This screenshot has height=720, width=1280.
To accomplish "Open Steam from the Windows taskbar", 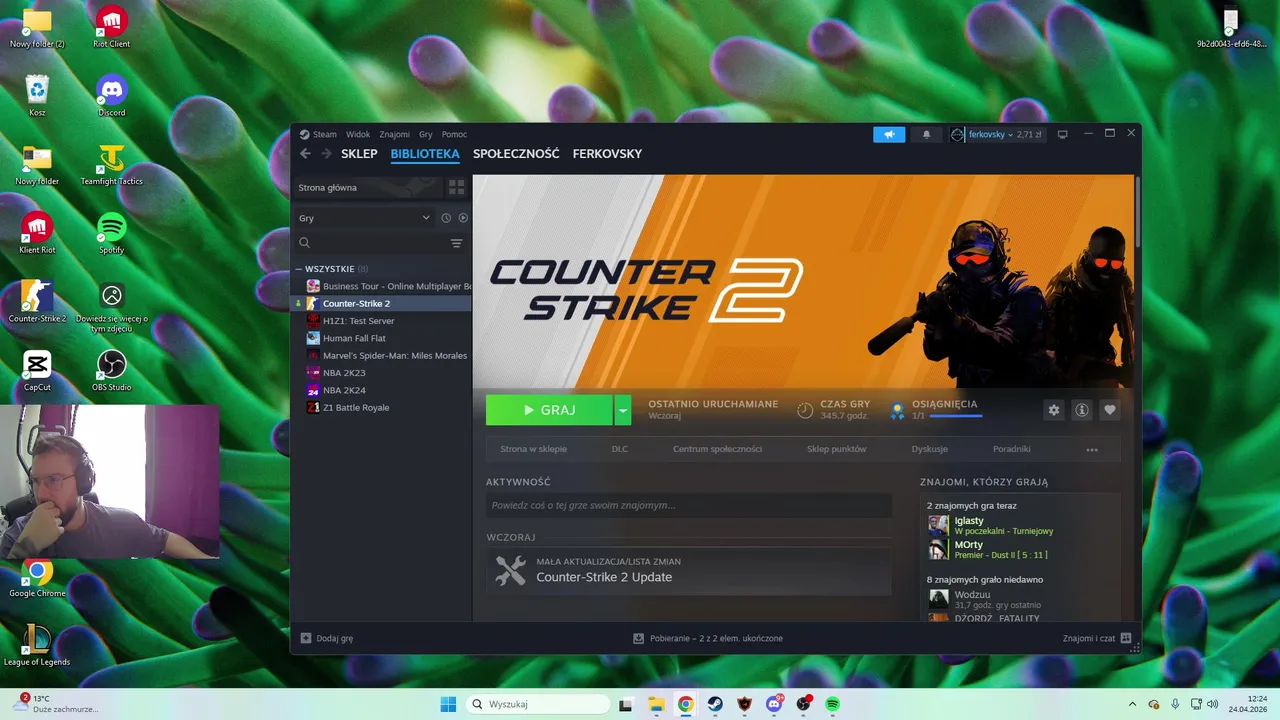I will (x=715, y=704).
